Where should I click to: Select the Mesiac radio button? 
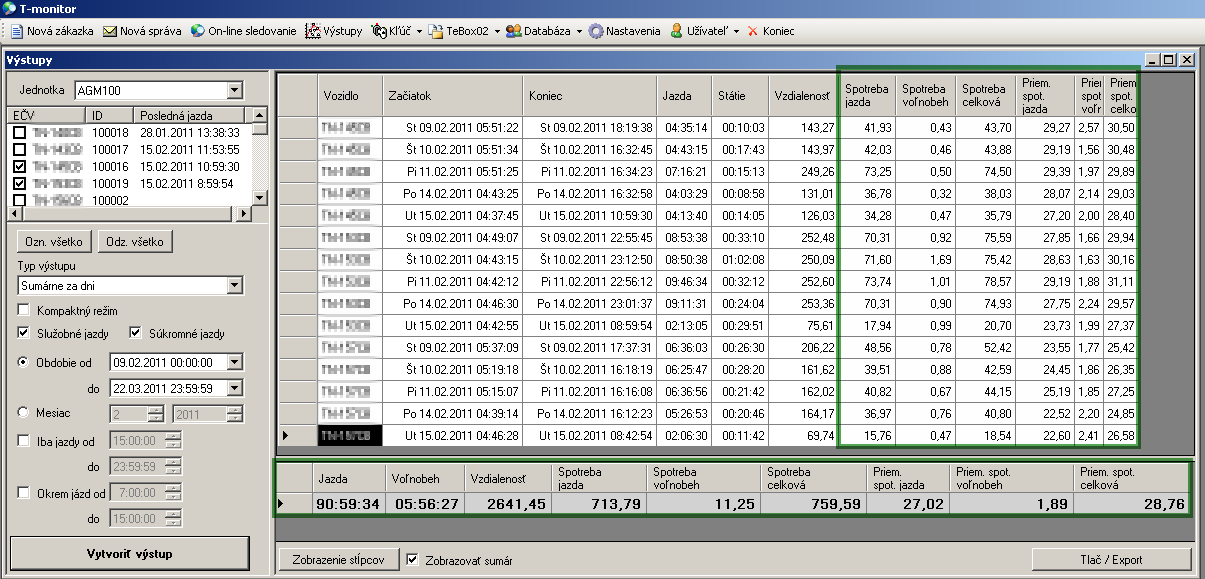pos(24,411)
